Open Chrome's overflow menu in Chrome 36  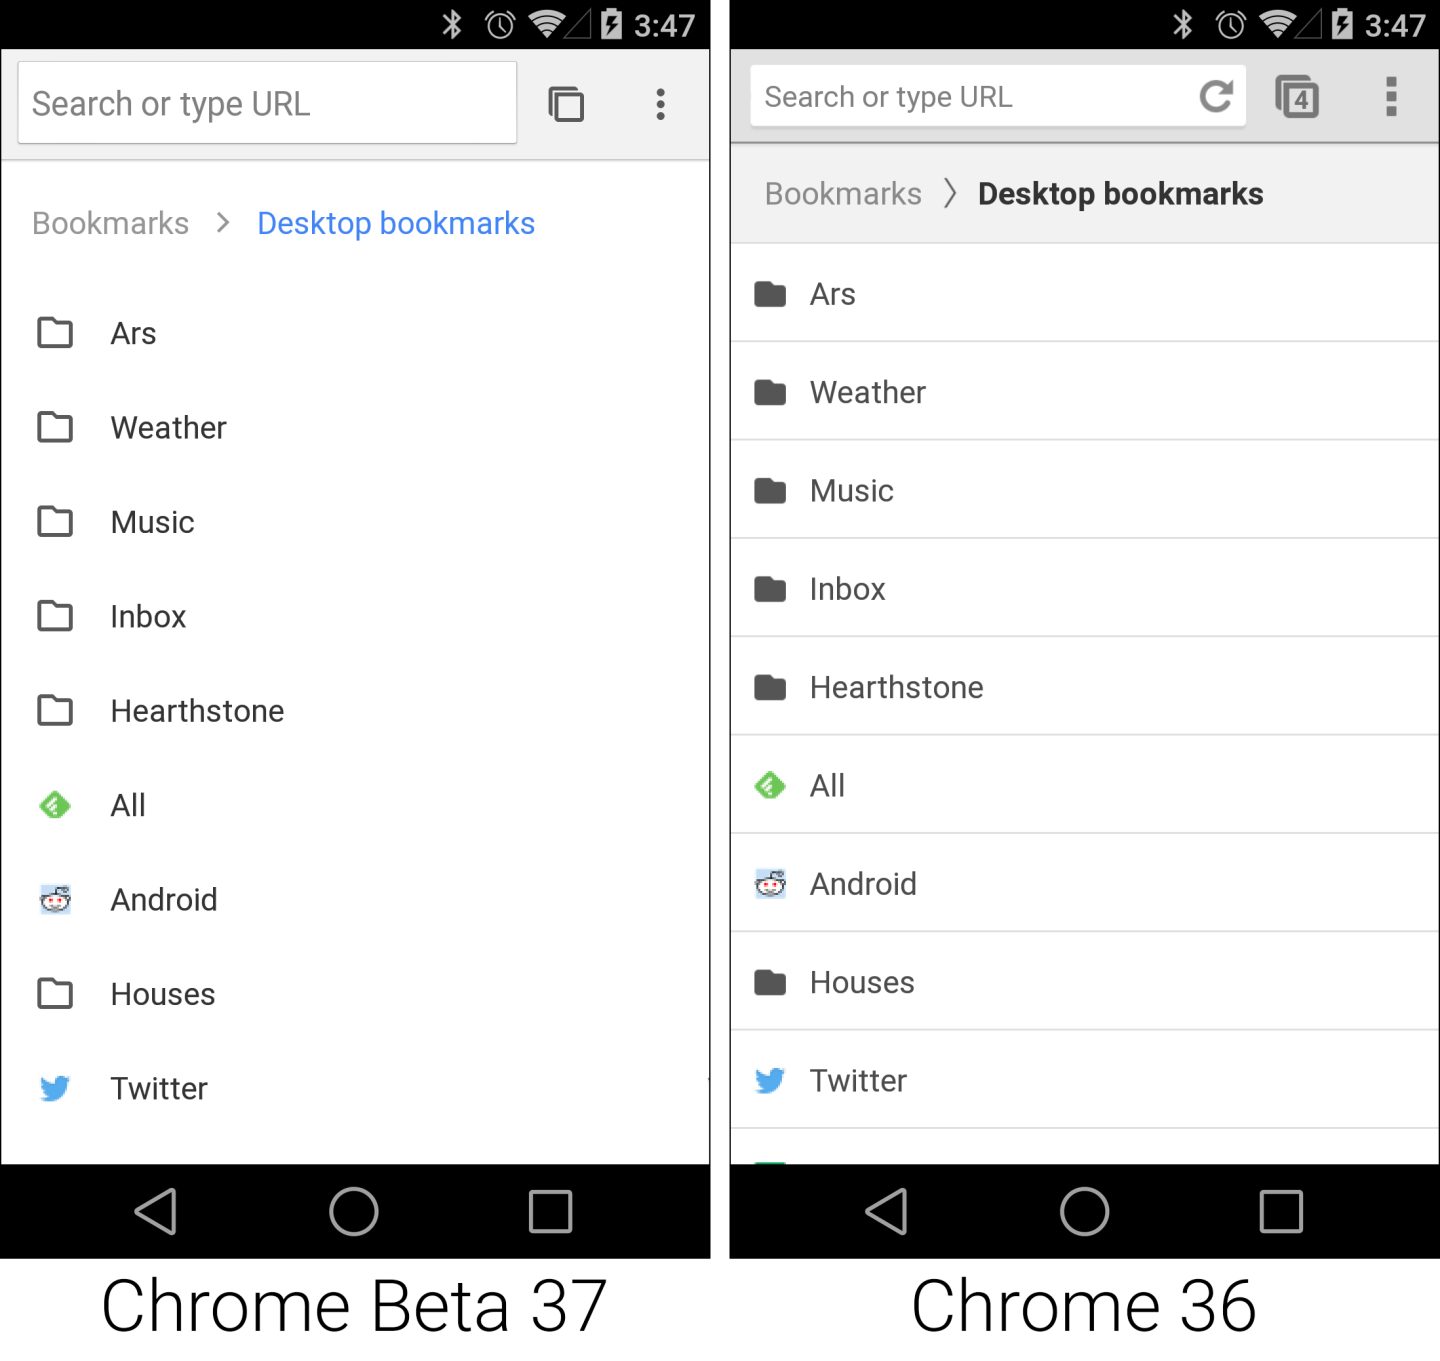(1390, 96)
